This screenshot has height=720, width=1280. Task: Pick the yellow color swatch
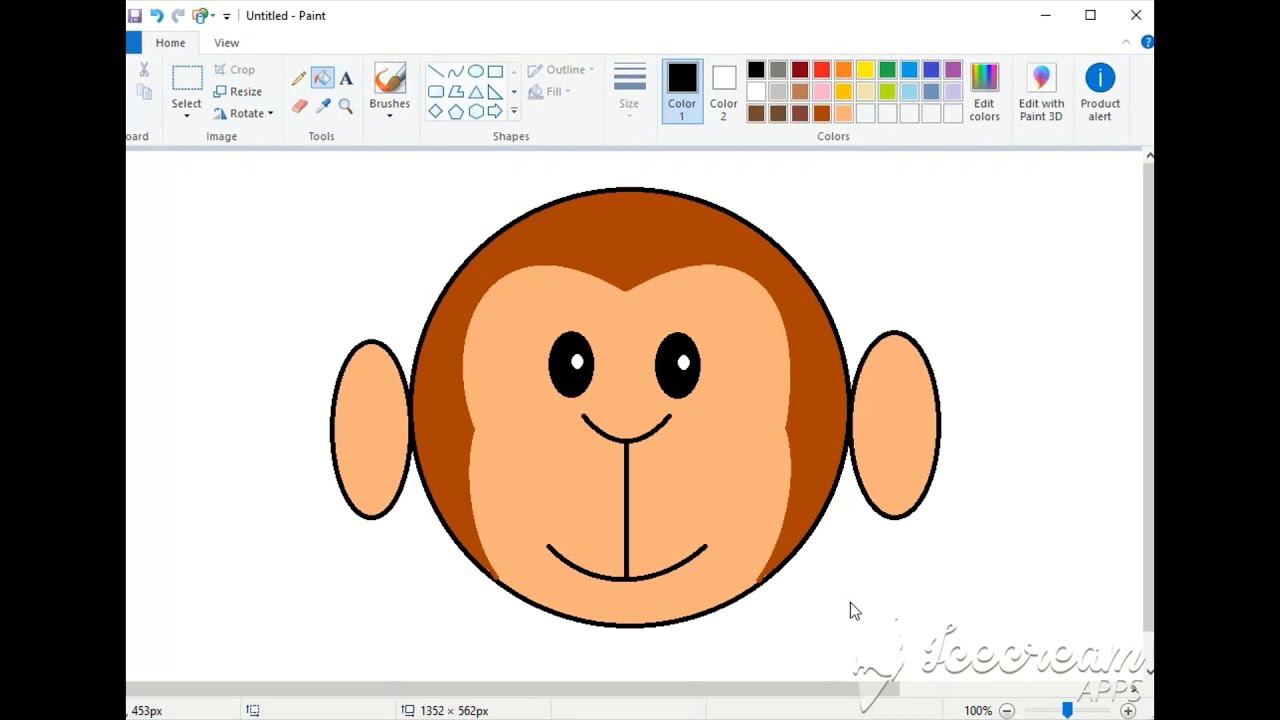tap(865, 70)
